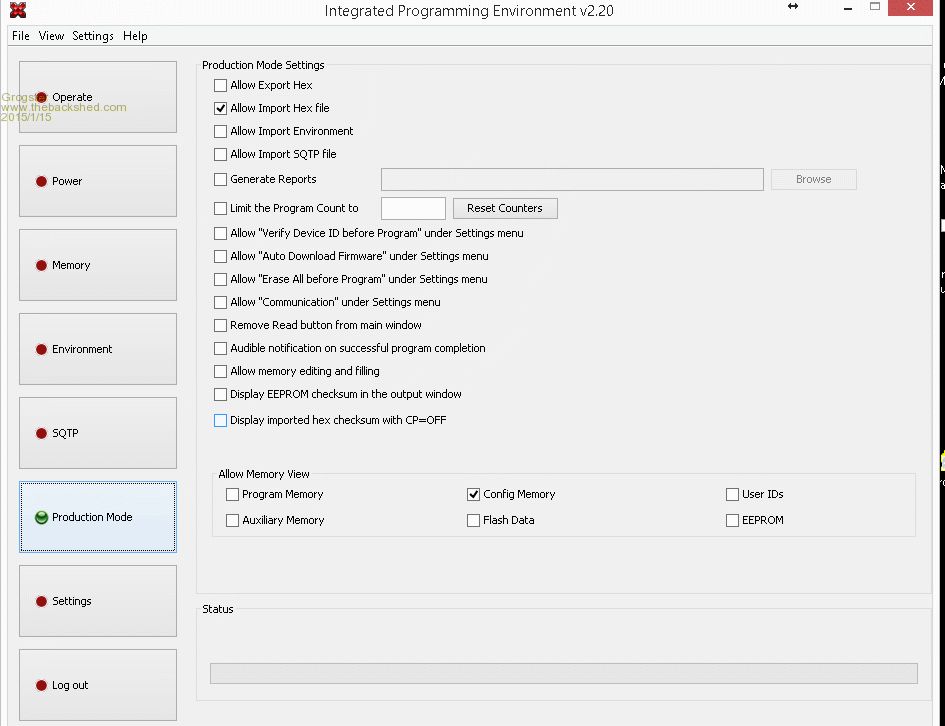Image resolution: width=945 pixels, height=726 pixels.
Task: Open the File menu
Action: coord(21,36)
